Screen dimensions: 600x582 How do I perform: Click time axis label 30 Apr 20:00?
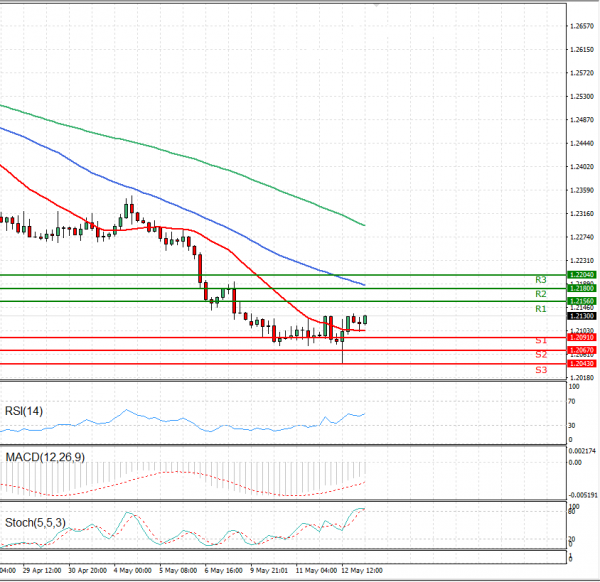pos(87,571)
